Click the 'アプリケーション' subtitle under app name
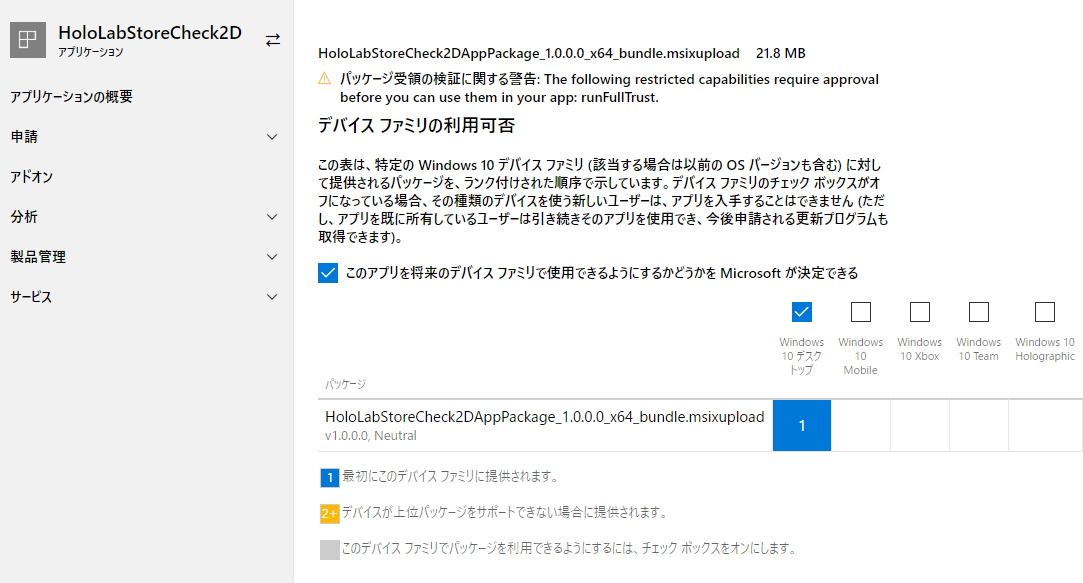The image size is (1083, 583). coord(90,52)
